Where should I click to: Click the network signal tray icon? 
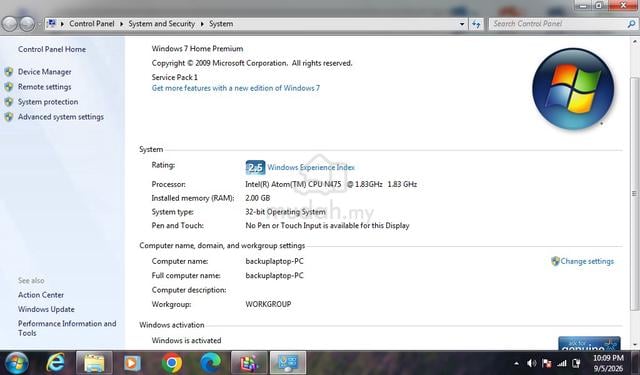[x=562, y=363]
